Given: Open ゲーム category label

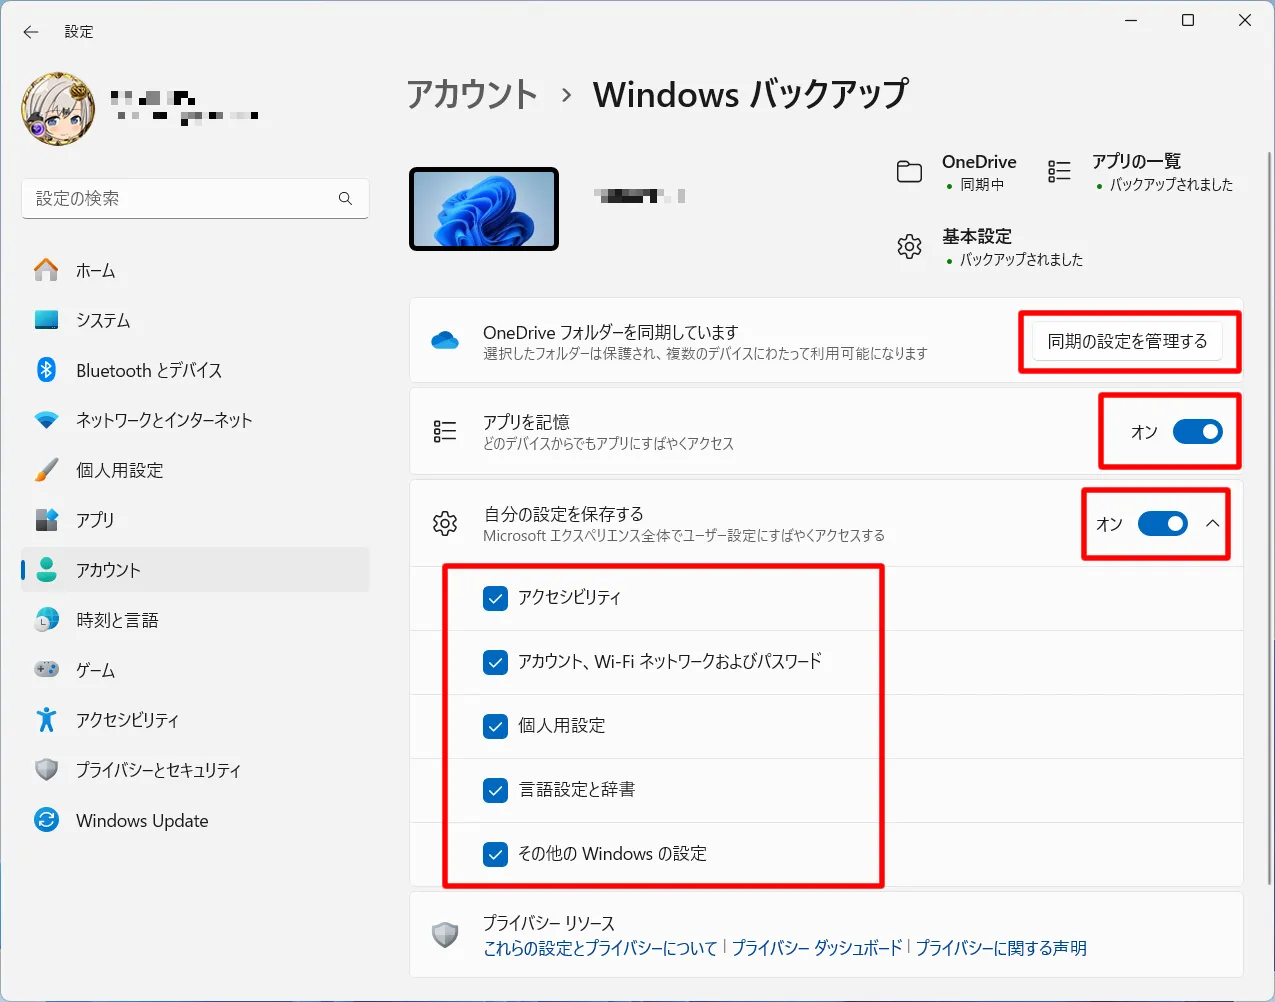Looking at the screenshot, I should [96, 670].
